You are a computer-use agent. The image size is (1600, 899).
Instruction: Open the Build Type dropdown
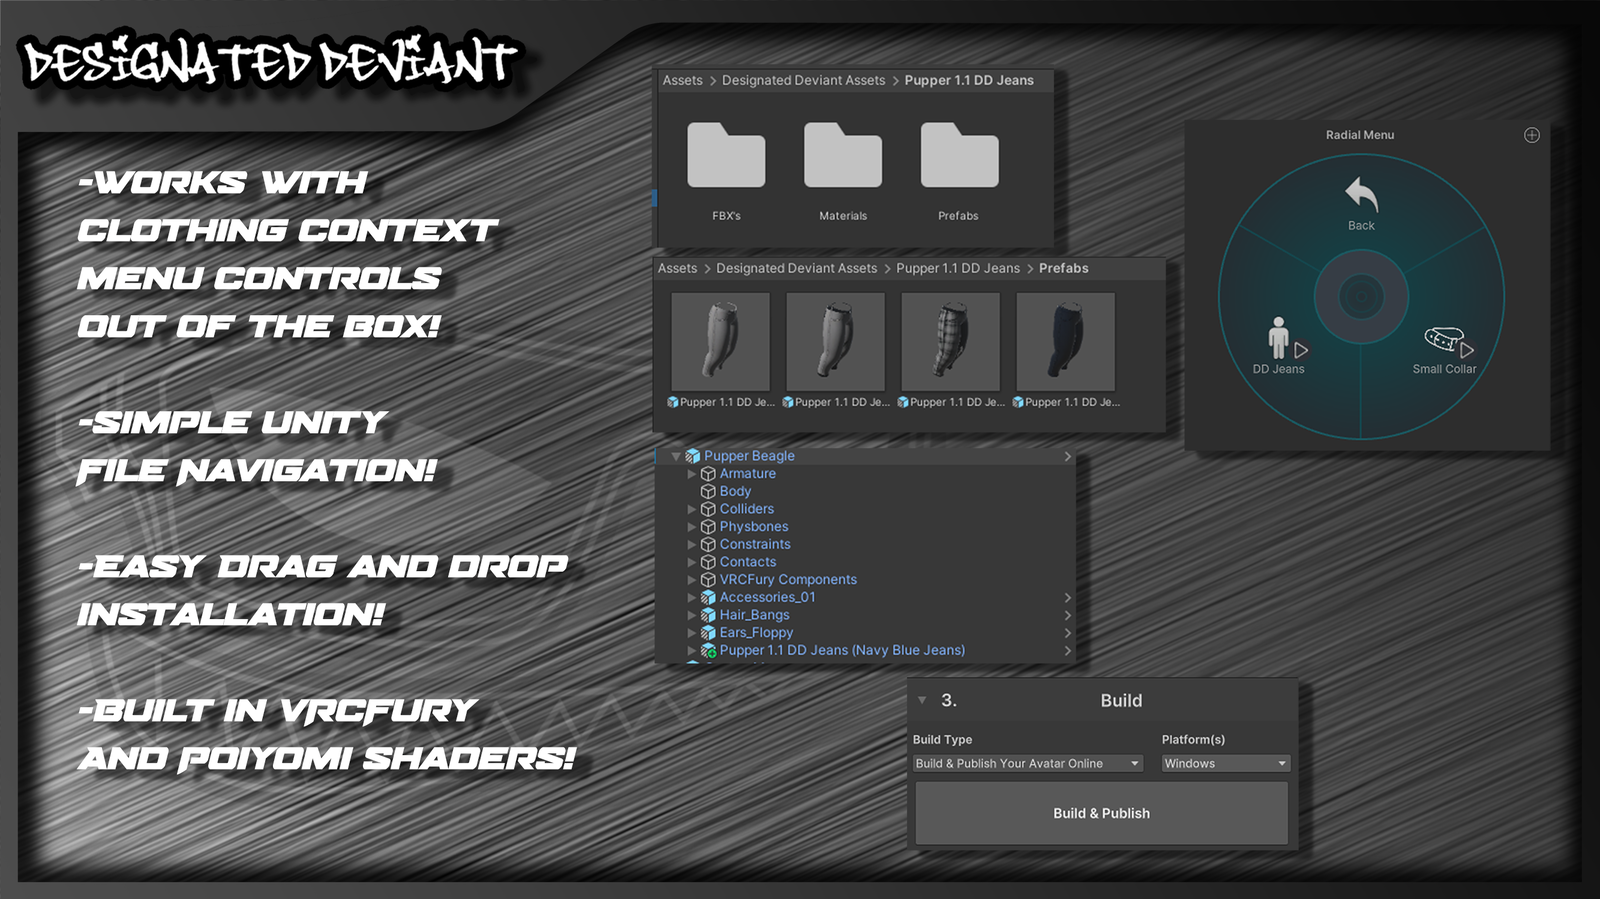point(1027,764)
